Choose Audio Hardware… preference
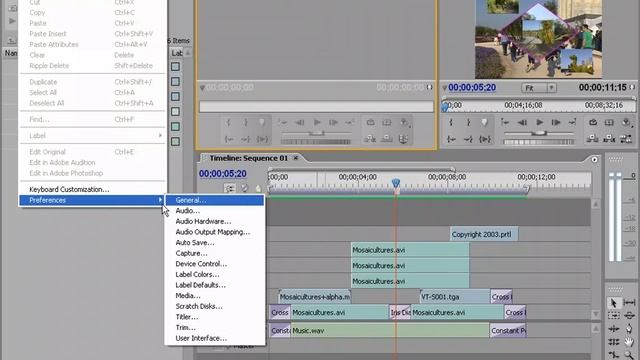Screen dimensions: 640x360 click(215, 221)
